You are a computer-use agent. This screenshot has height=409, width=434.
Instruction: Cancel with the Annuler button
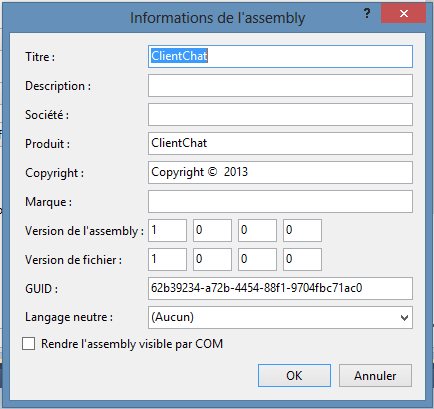coord(375,376)
